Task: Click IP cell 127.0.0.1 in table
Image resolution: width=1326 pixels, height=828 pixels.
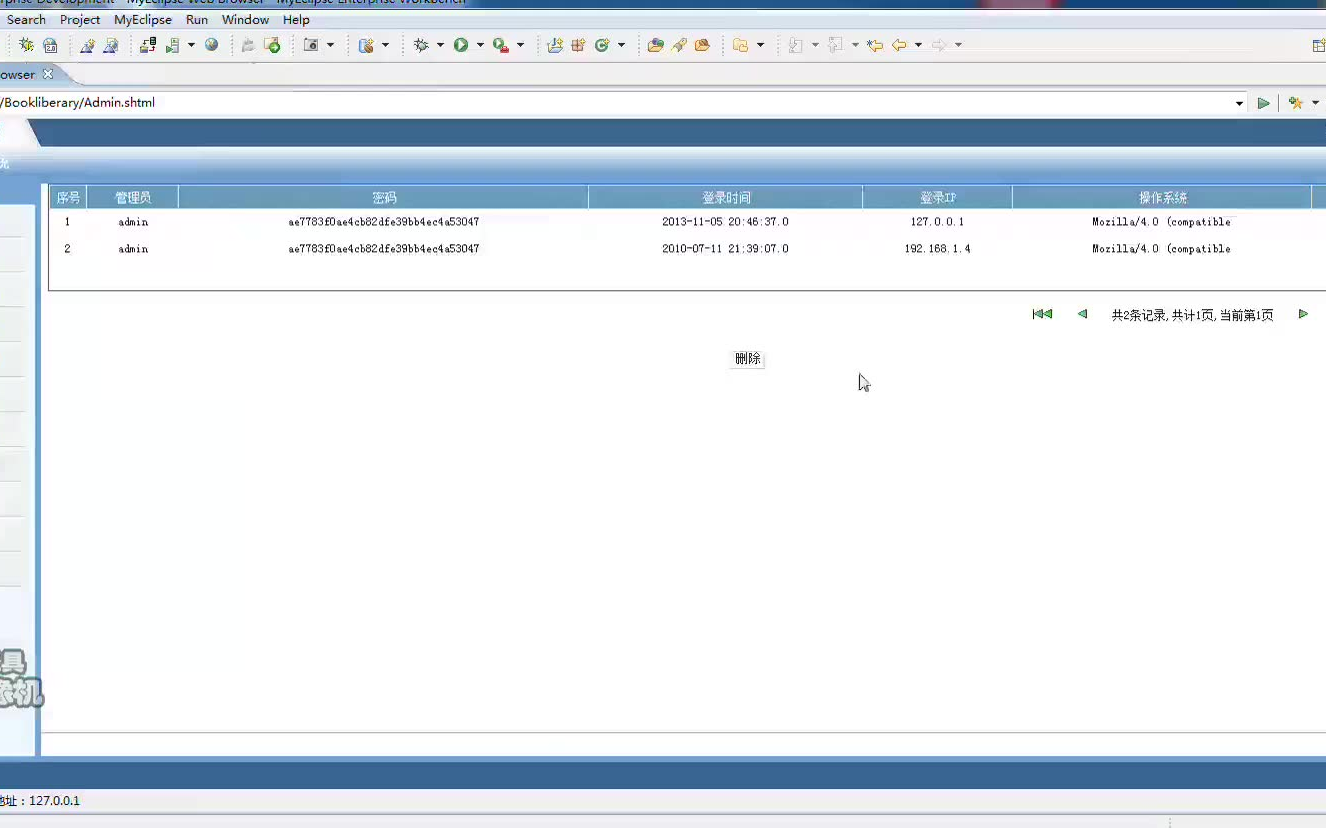Action: click(938, 222)
